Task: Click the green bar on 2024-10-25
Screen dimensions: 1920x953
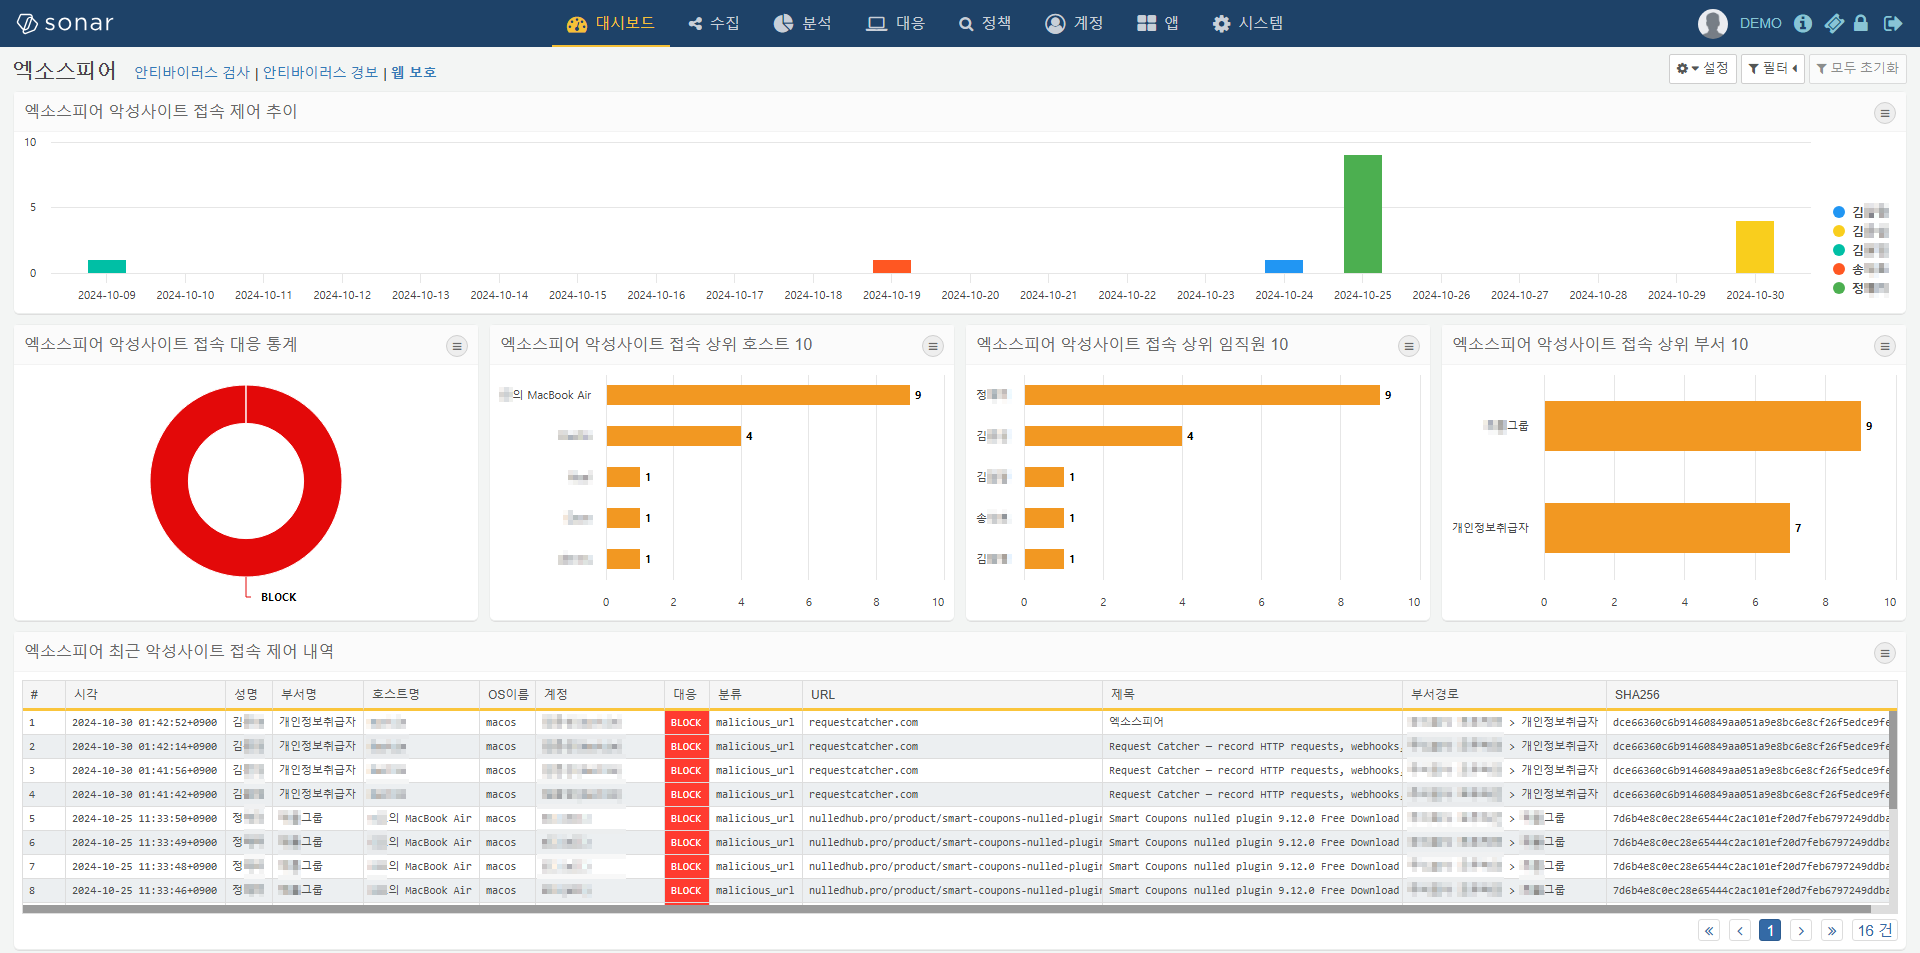Action: [1362, 214]
